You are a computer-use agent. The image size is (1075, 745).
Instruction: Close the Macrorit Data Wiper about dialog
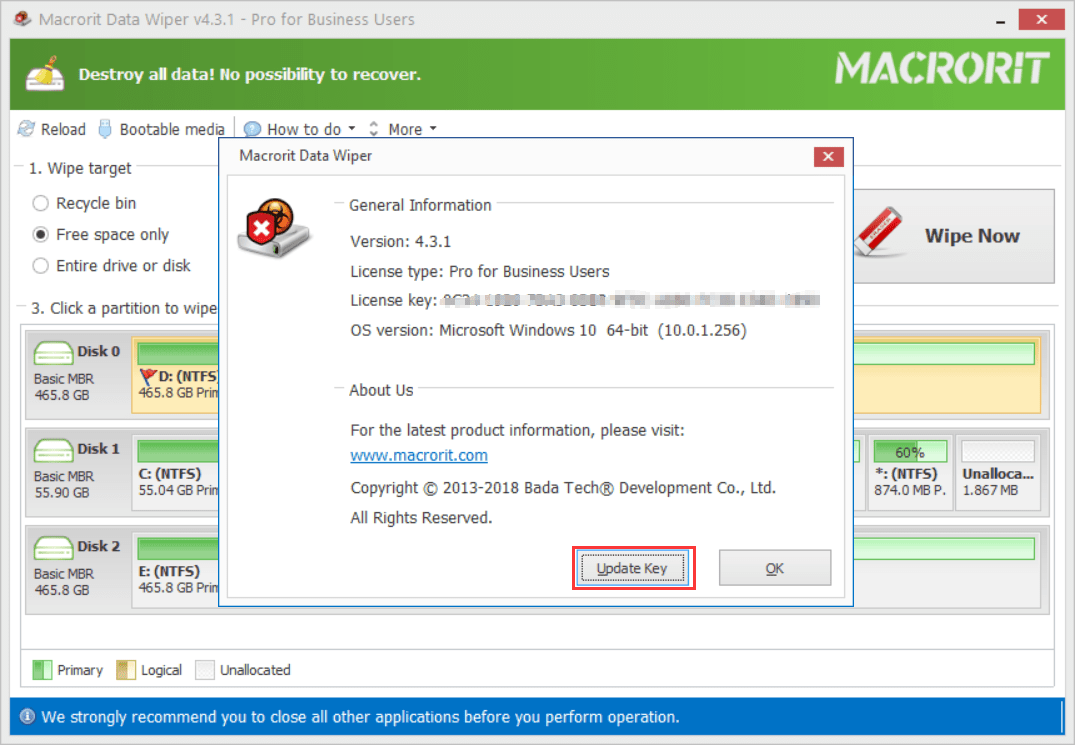[x=828, y=156]
